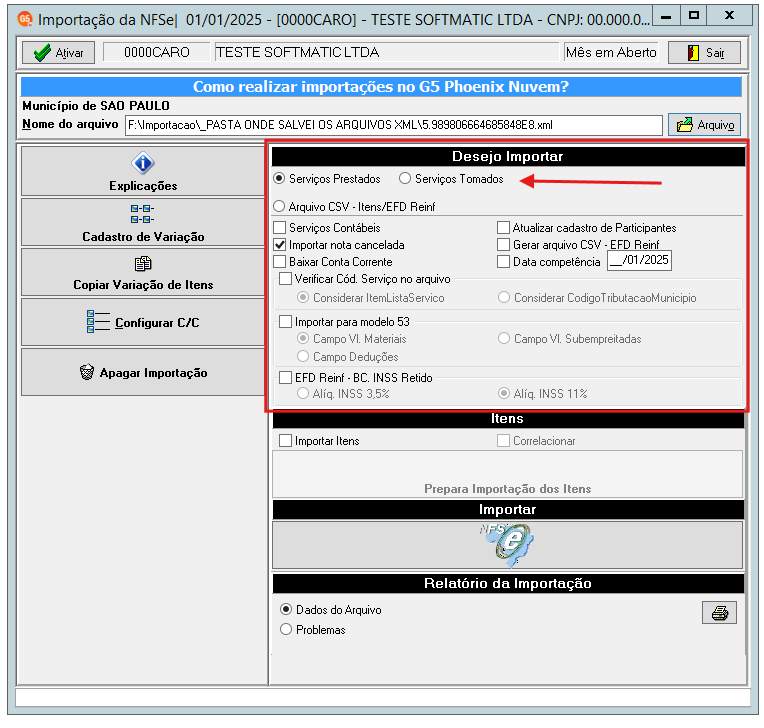Open the 'Como realizar importações no G5 Phoenix Nuvem?' link

click(381, 87)
